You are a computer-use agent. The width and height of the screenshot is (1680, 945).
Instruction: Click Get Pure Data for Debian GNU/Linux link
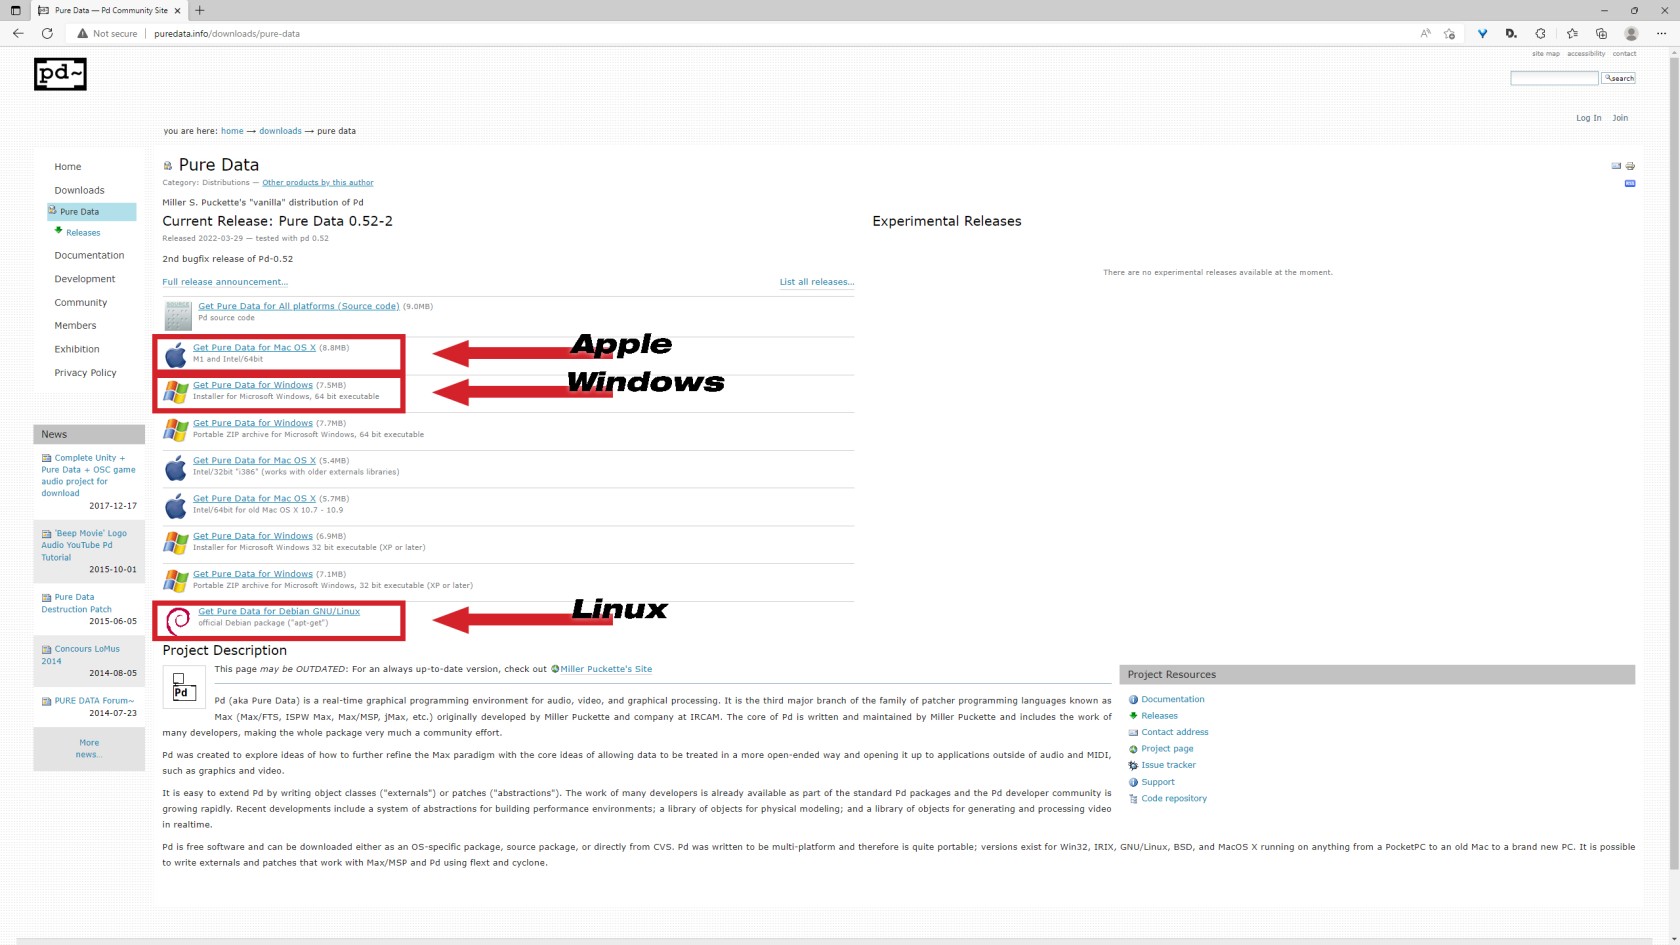tap(279, 611)
